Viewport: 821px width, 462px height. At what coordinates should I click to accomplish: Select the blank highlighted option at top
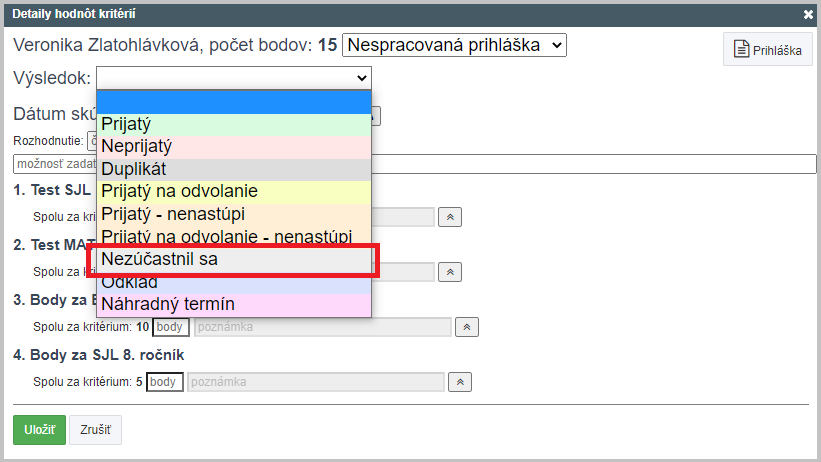[x=234, y=102]
